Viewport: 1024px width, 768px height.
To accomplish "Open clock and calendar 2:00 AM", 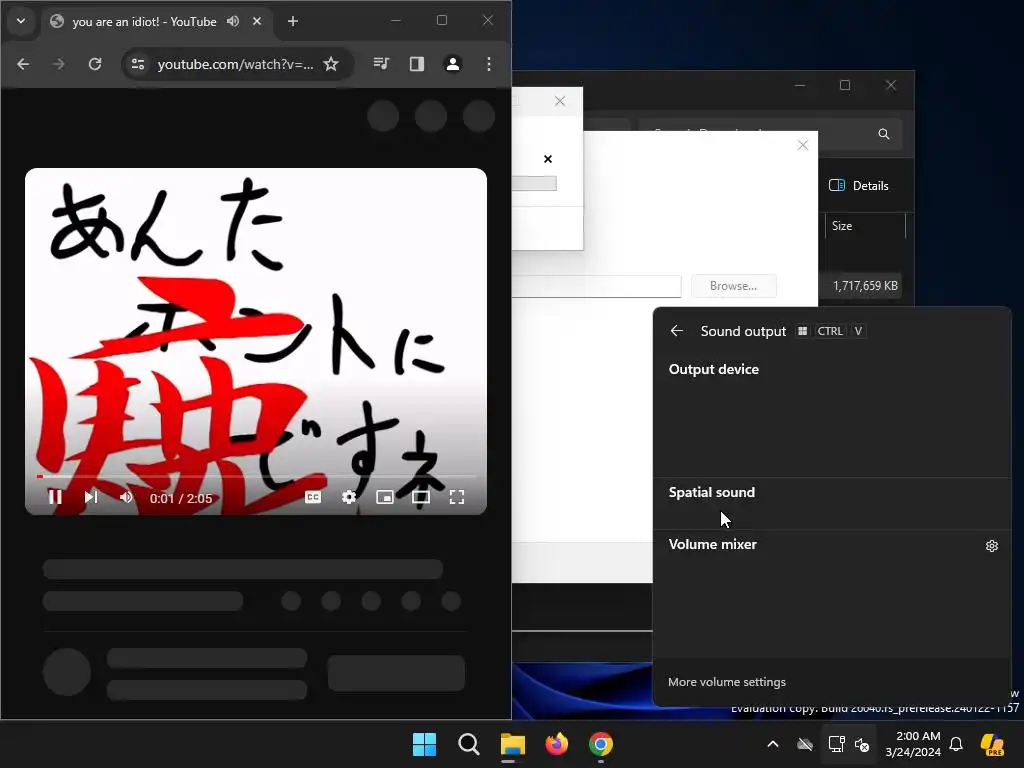I will pyautogui.click(x=913, y=744).
